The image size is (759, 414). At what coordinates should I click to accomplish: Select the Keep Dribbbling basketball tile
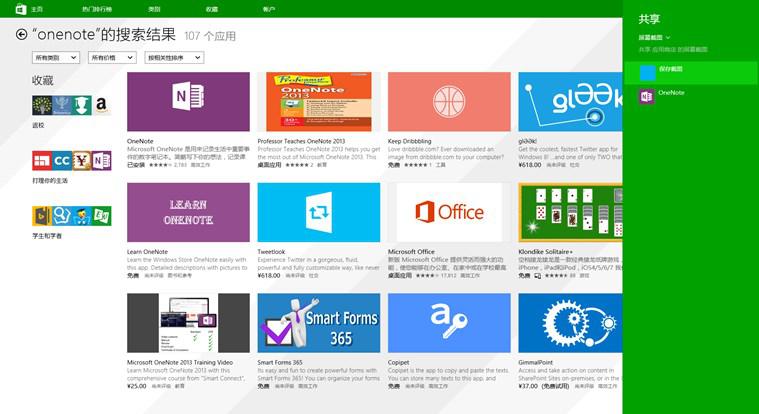click(x=449, y=102)
